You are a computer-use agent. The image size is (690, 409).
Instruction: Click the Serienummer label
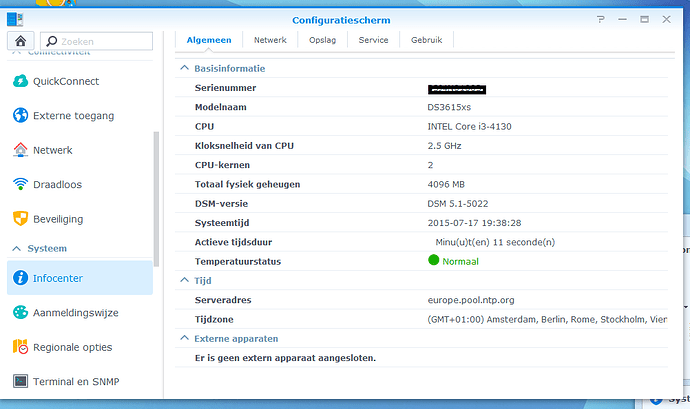pos(225,88)
